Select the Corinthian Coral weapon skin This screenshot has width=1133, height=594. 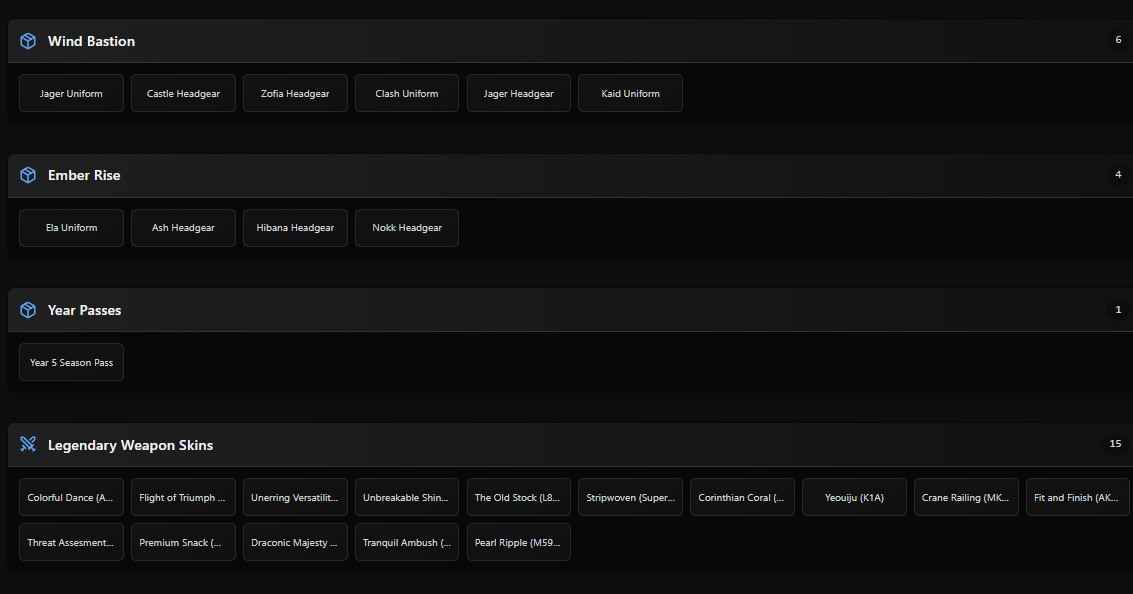(x=742, y=497)
